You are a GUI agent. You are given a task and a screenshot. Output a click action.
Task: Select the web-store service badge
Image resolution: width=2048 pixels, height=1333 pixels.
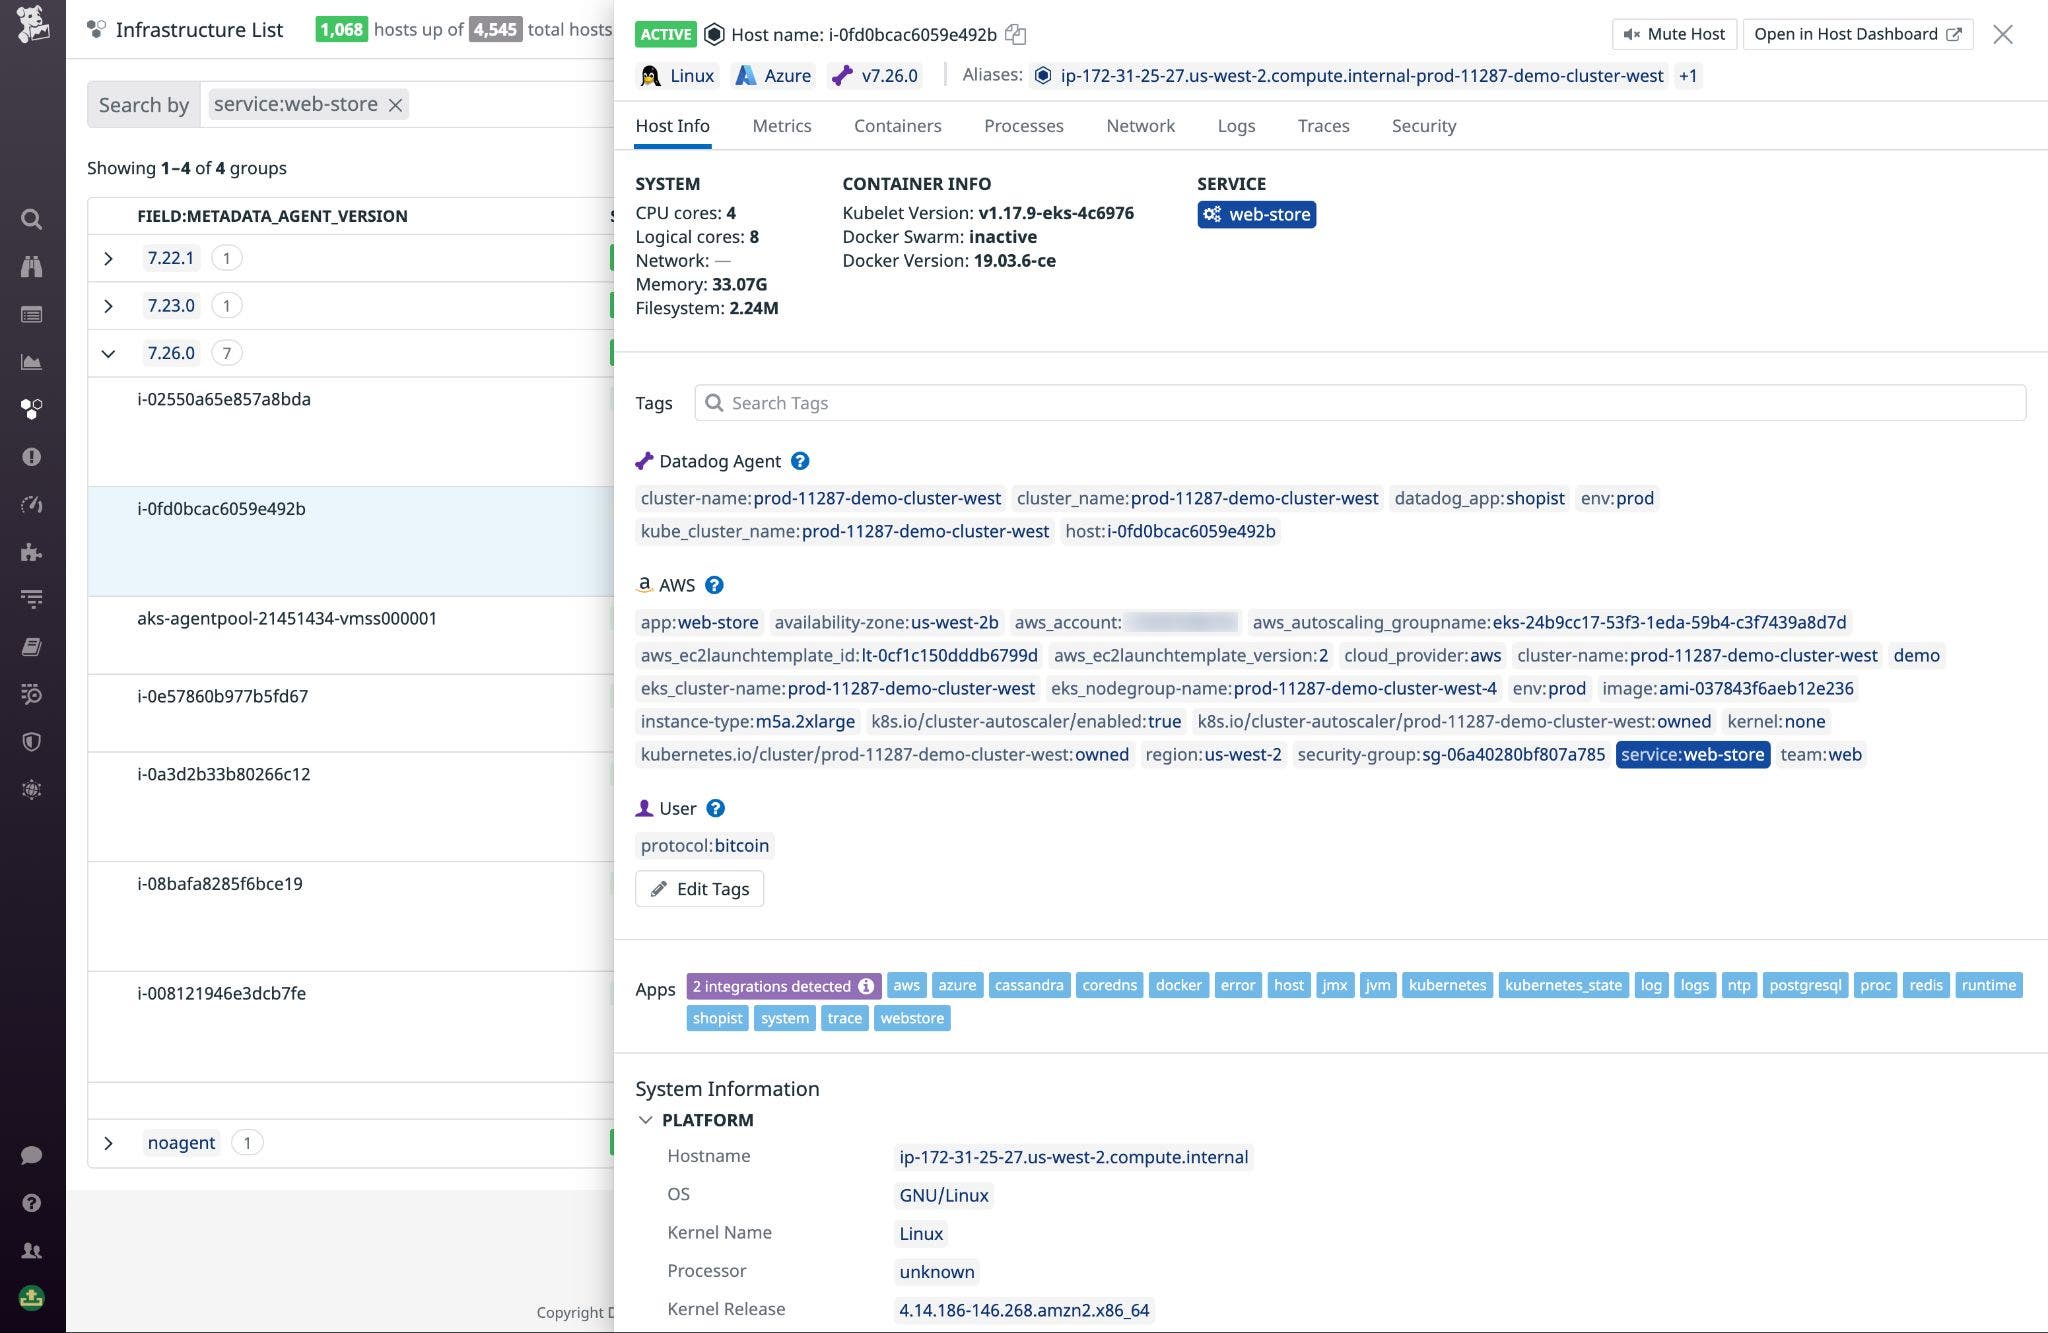[x=1256, y=214]
